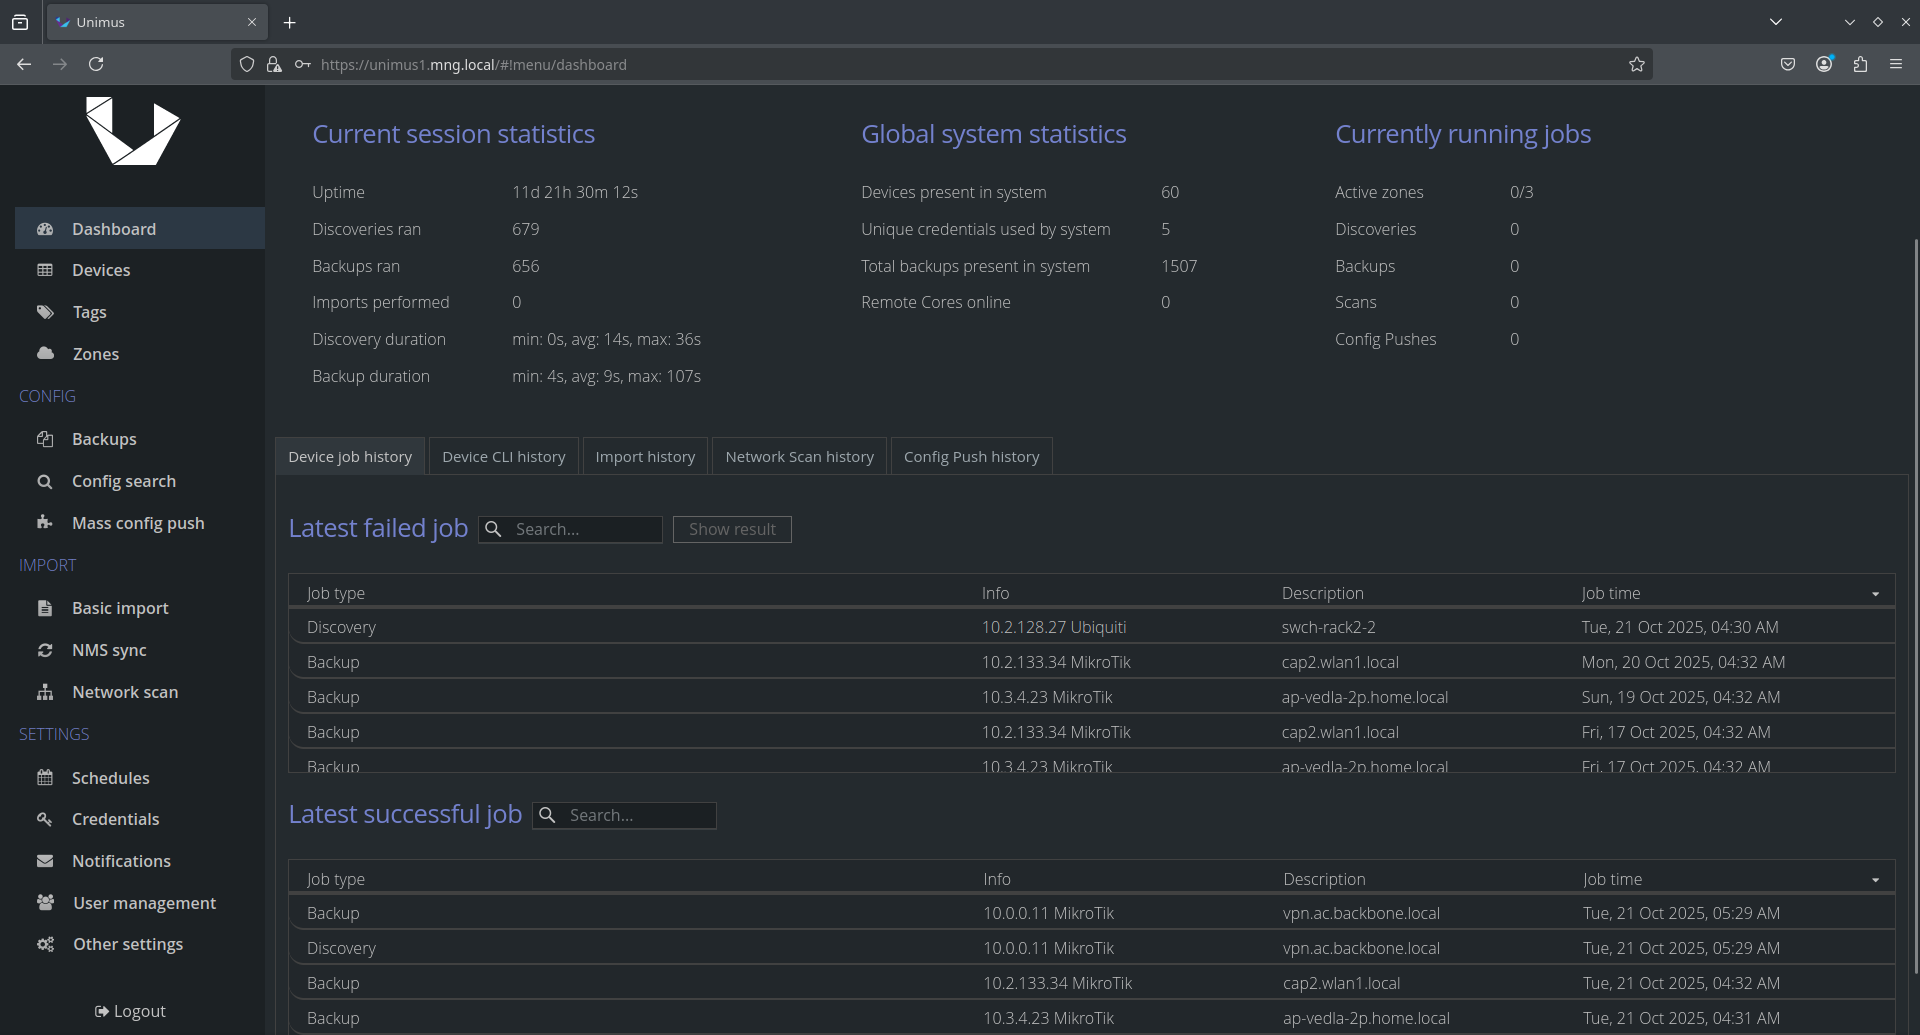This screenshot has height=1035, width=1920.
Task: Open Schedules via the calendar icon
Action: [x=45, y=778]
